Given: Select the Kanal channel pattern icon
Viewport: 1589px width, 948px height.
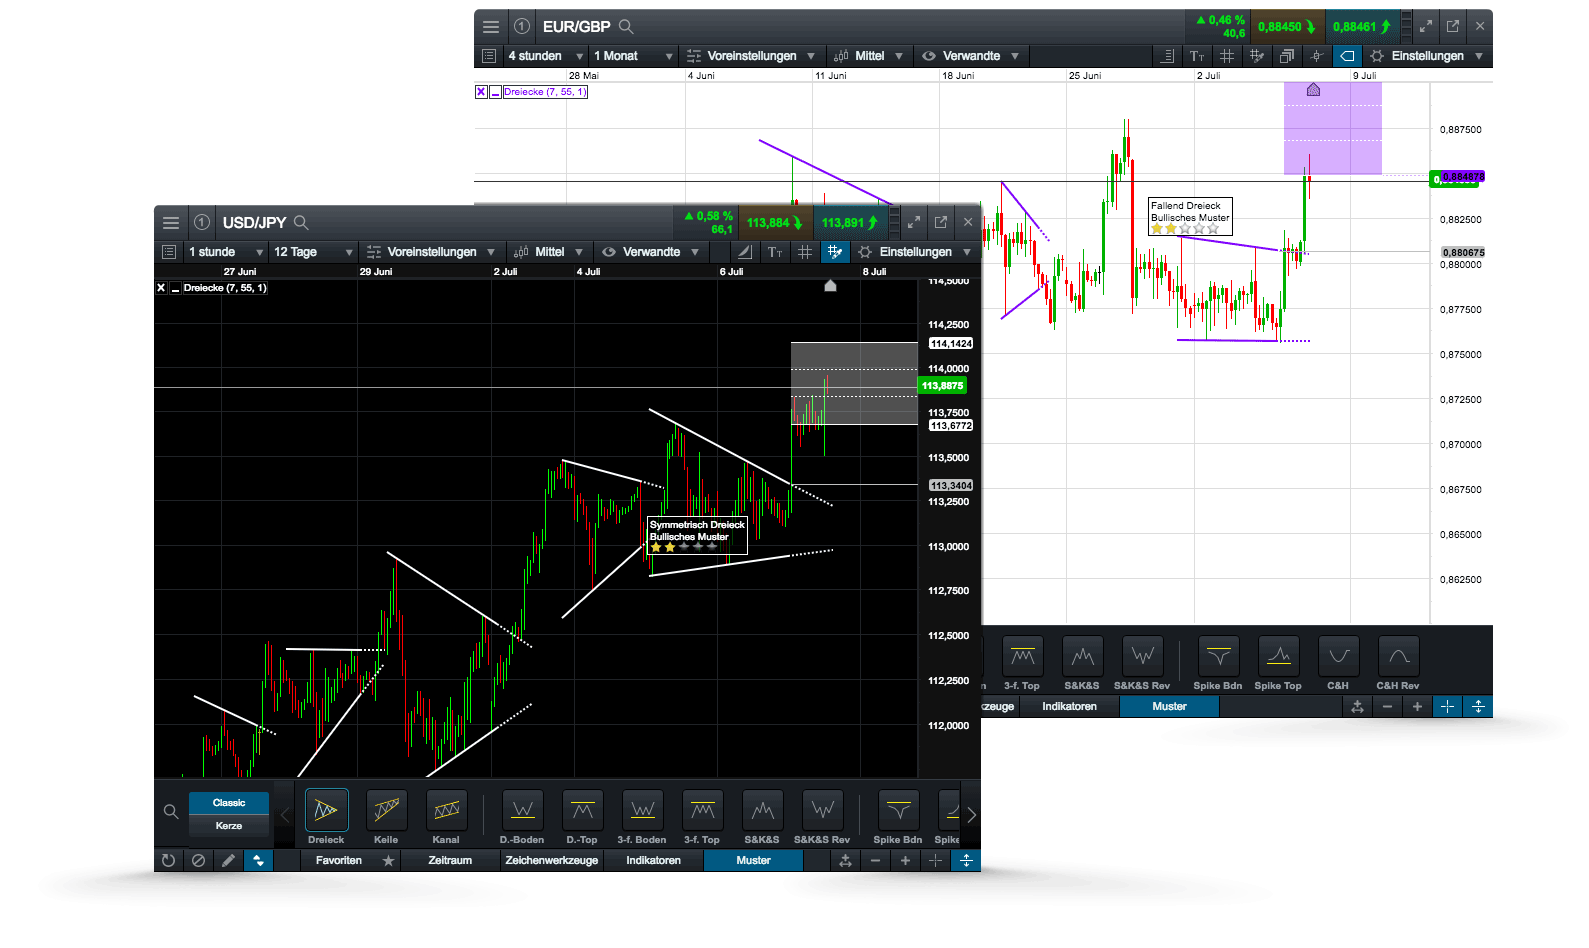Looking at the screenshot, I should 446,810.
